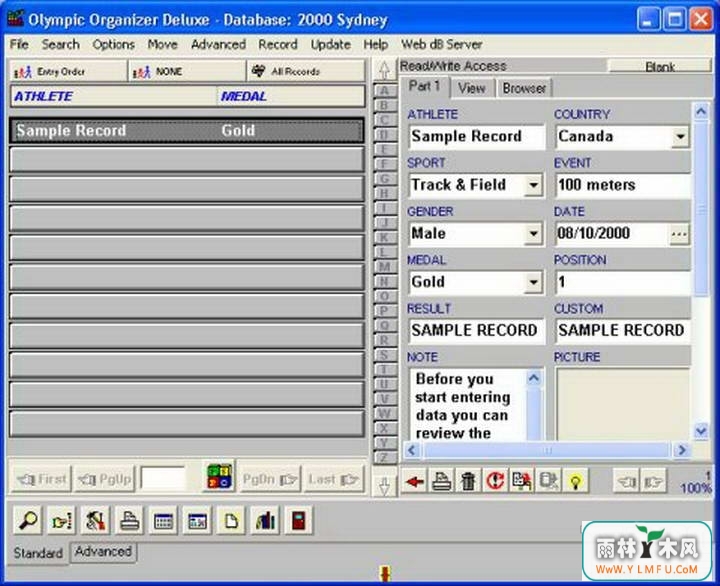
Task: Switch to the Advanced toolbar tab
Action: (x=103, y=552)
